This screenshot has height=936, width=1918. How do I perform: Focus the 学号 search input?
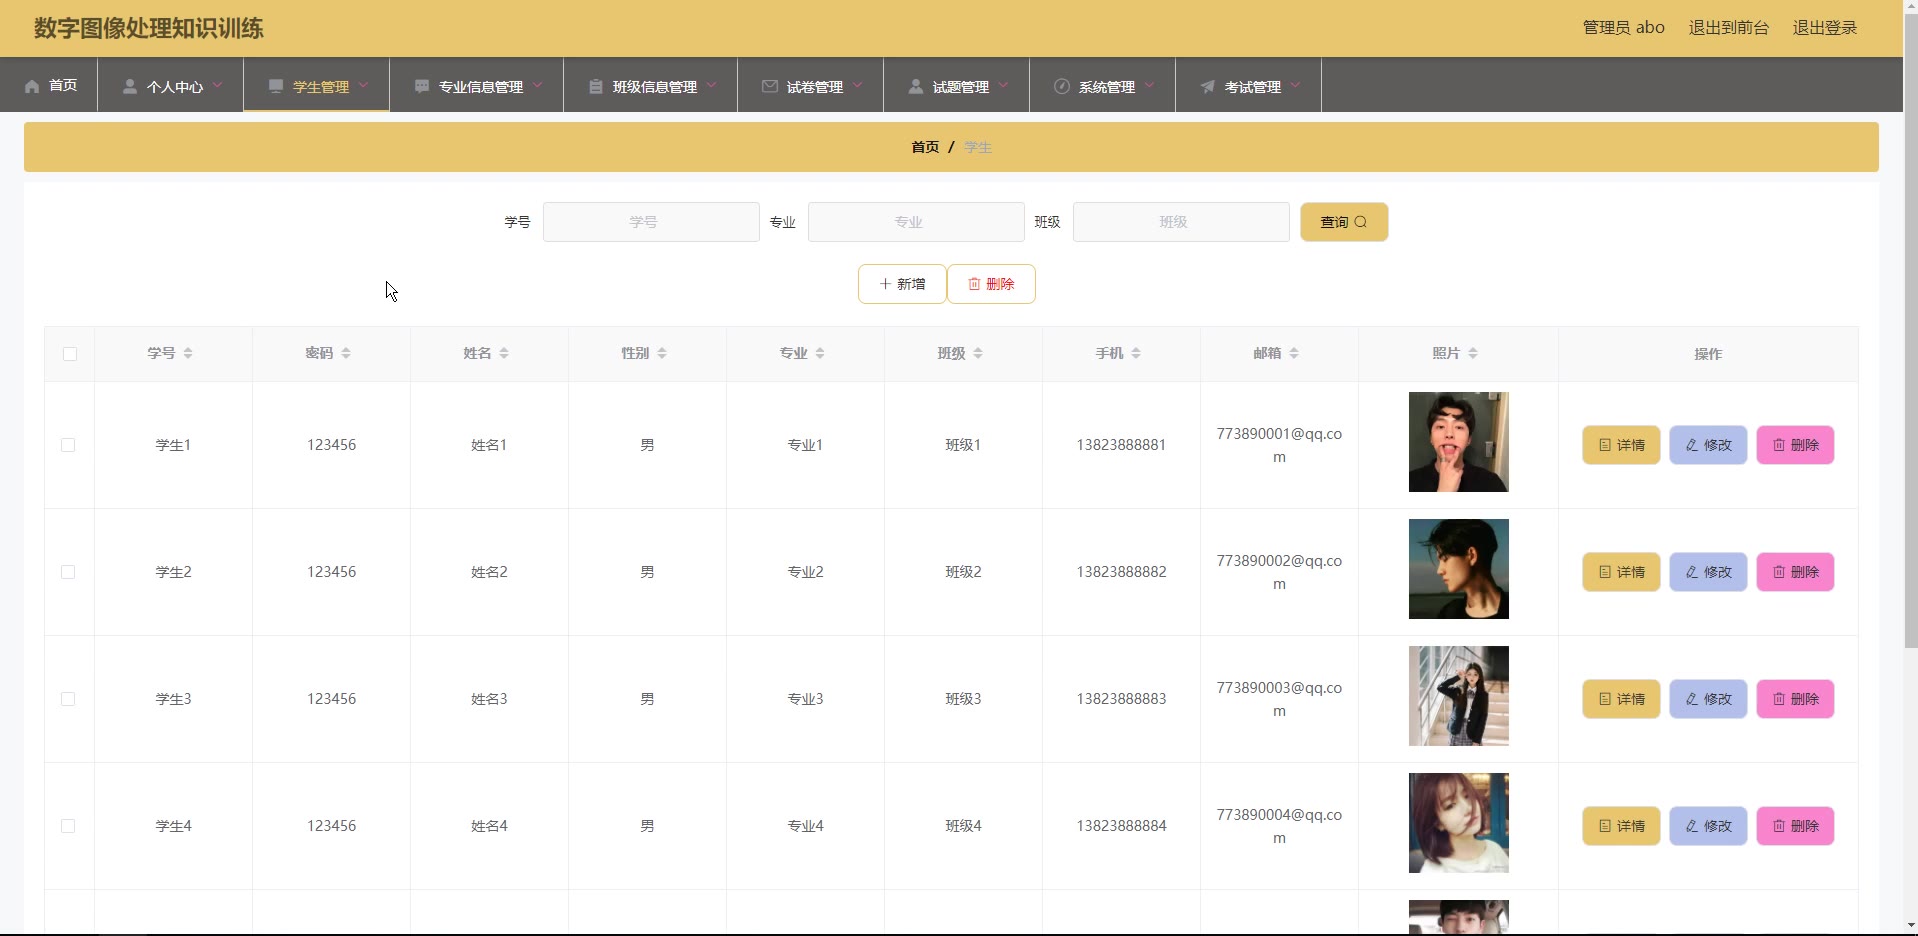(x=651, y=222)
